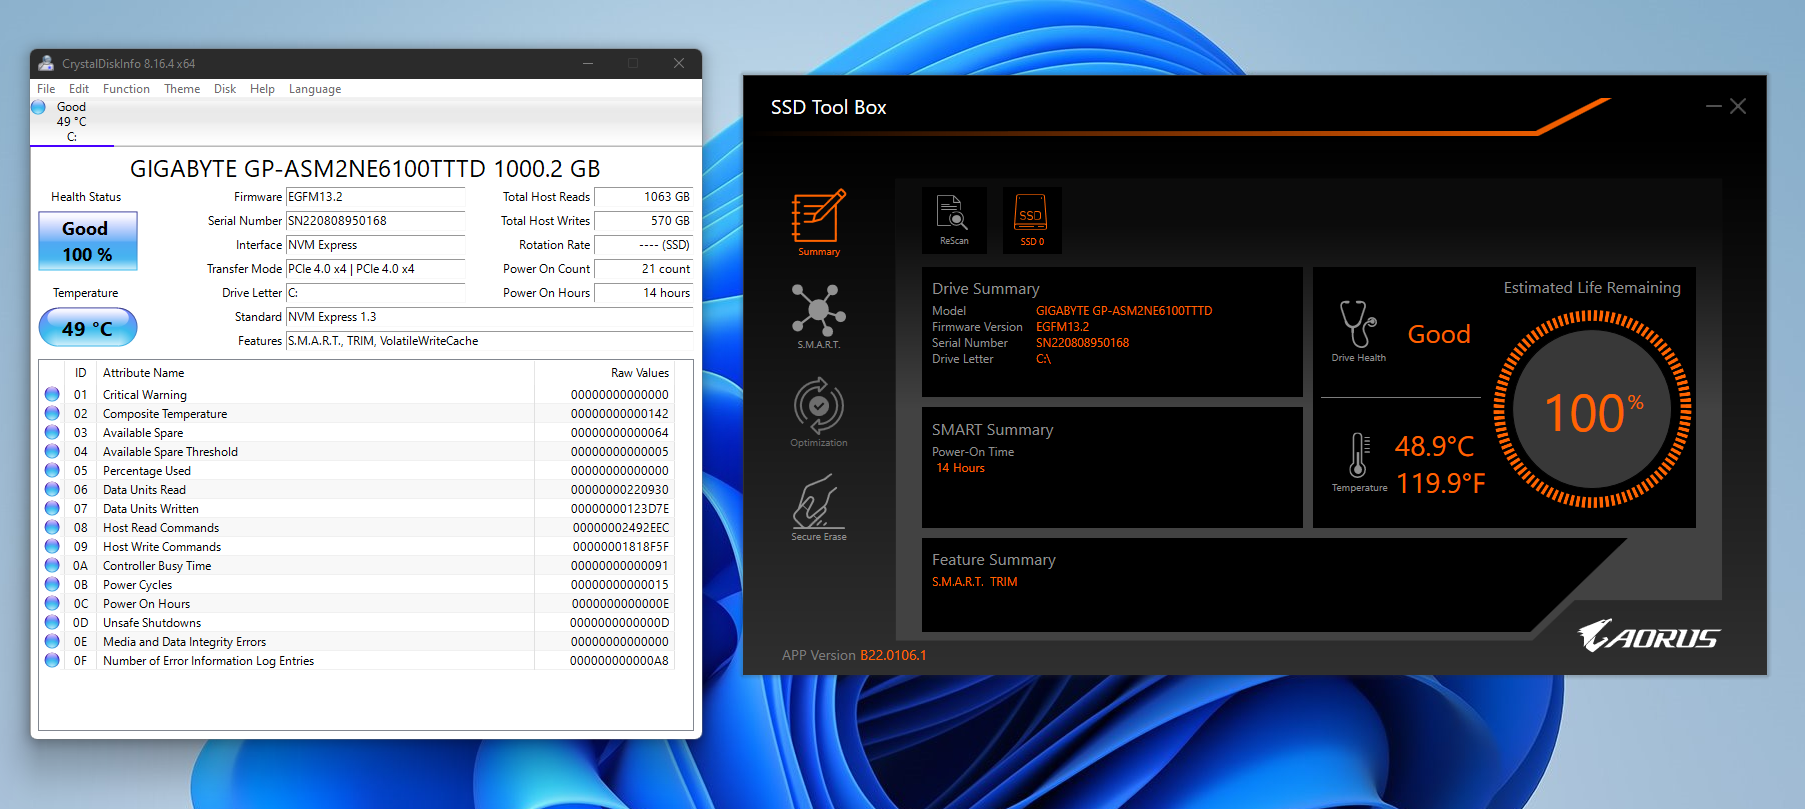This screenshot has height=809, width=1805.
Task: Click the 49 °C temperature button
Action: pyautogui.click(x=88, y=328)
